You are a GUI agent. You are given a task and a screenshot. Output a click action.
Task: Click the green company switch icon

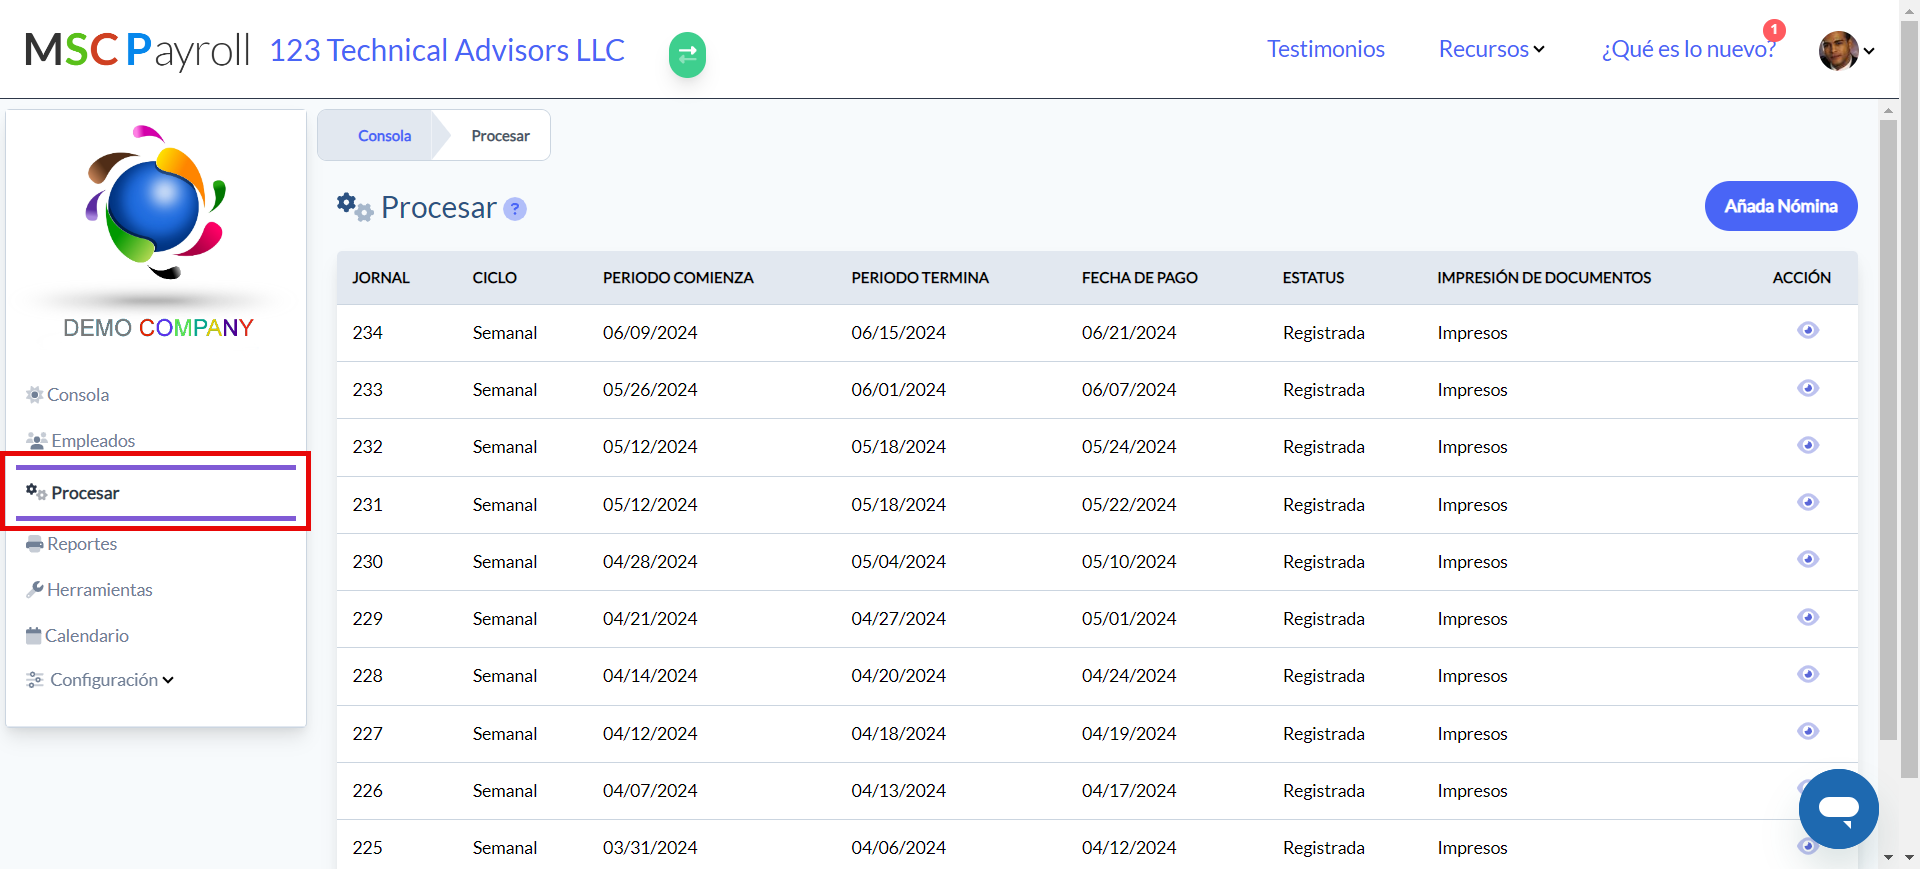pos(687,55)
